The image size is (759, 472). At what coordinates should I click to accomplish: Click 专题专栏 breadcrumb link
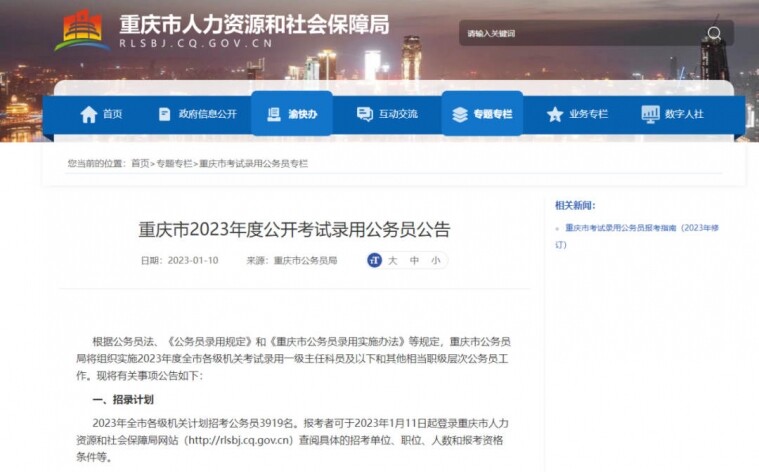(x=174, y=164)
